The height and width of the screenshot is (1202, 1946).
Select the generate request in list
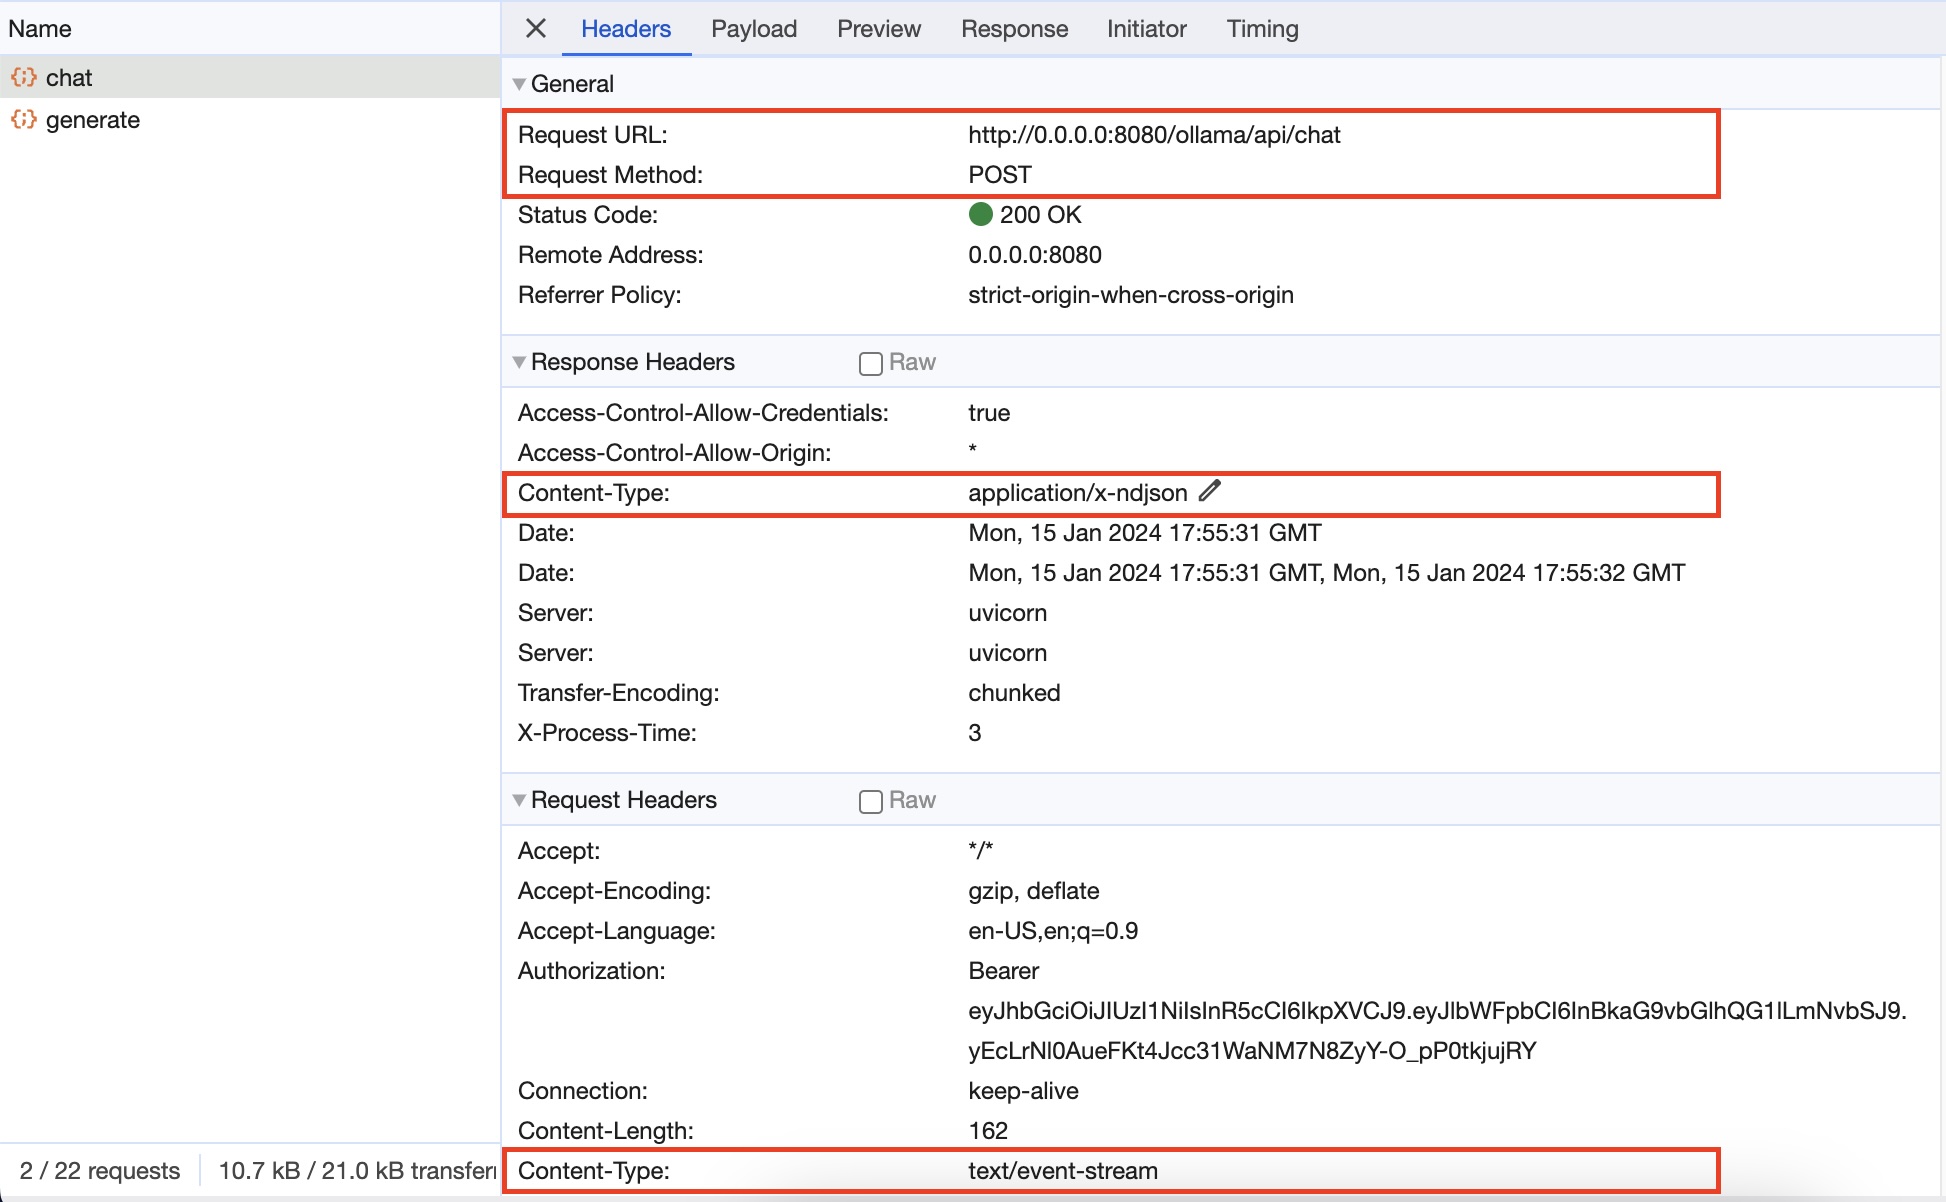93,120
